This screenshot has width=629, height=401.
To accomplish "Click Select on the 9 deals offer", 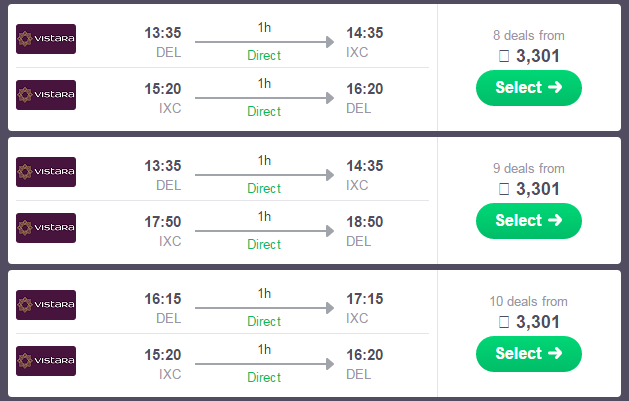I will (529, 221).
